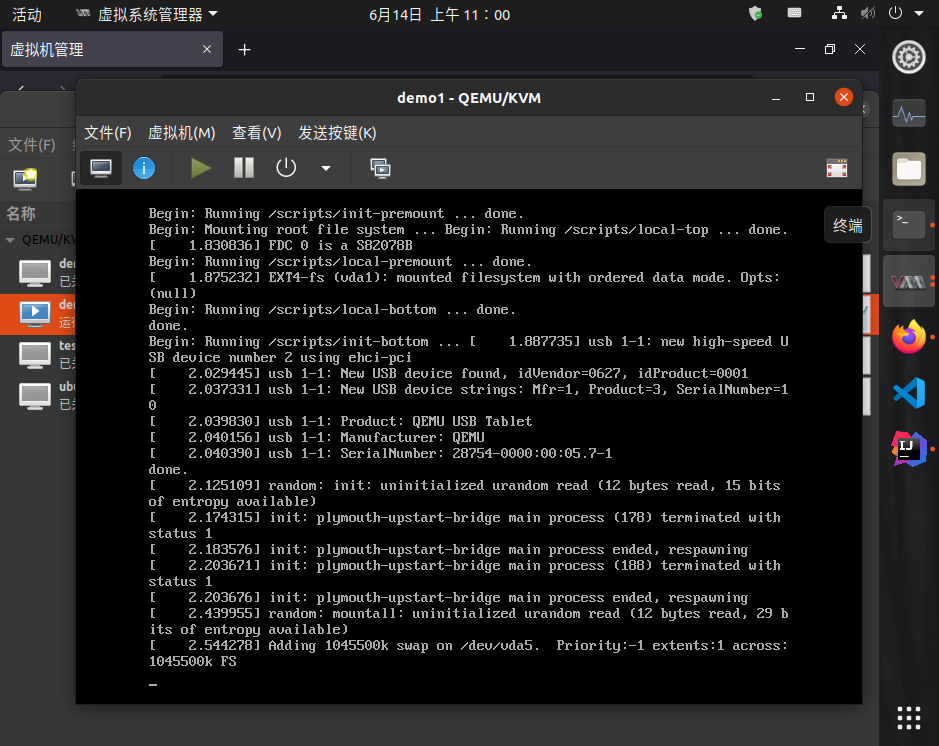Open Virtual Machine Manager dock icon
The image size is (939, 746).
(x=908, y=281)
